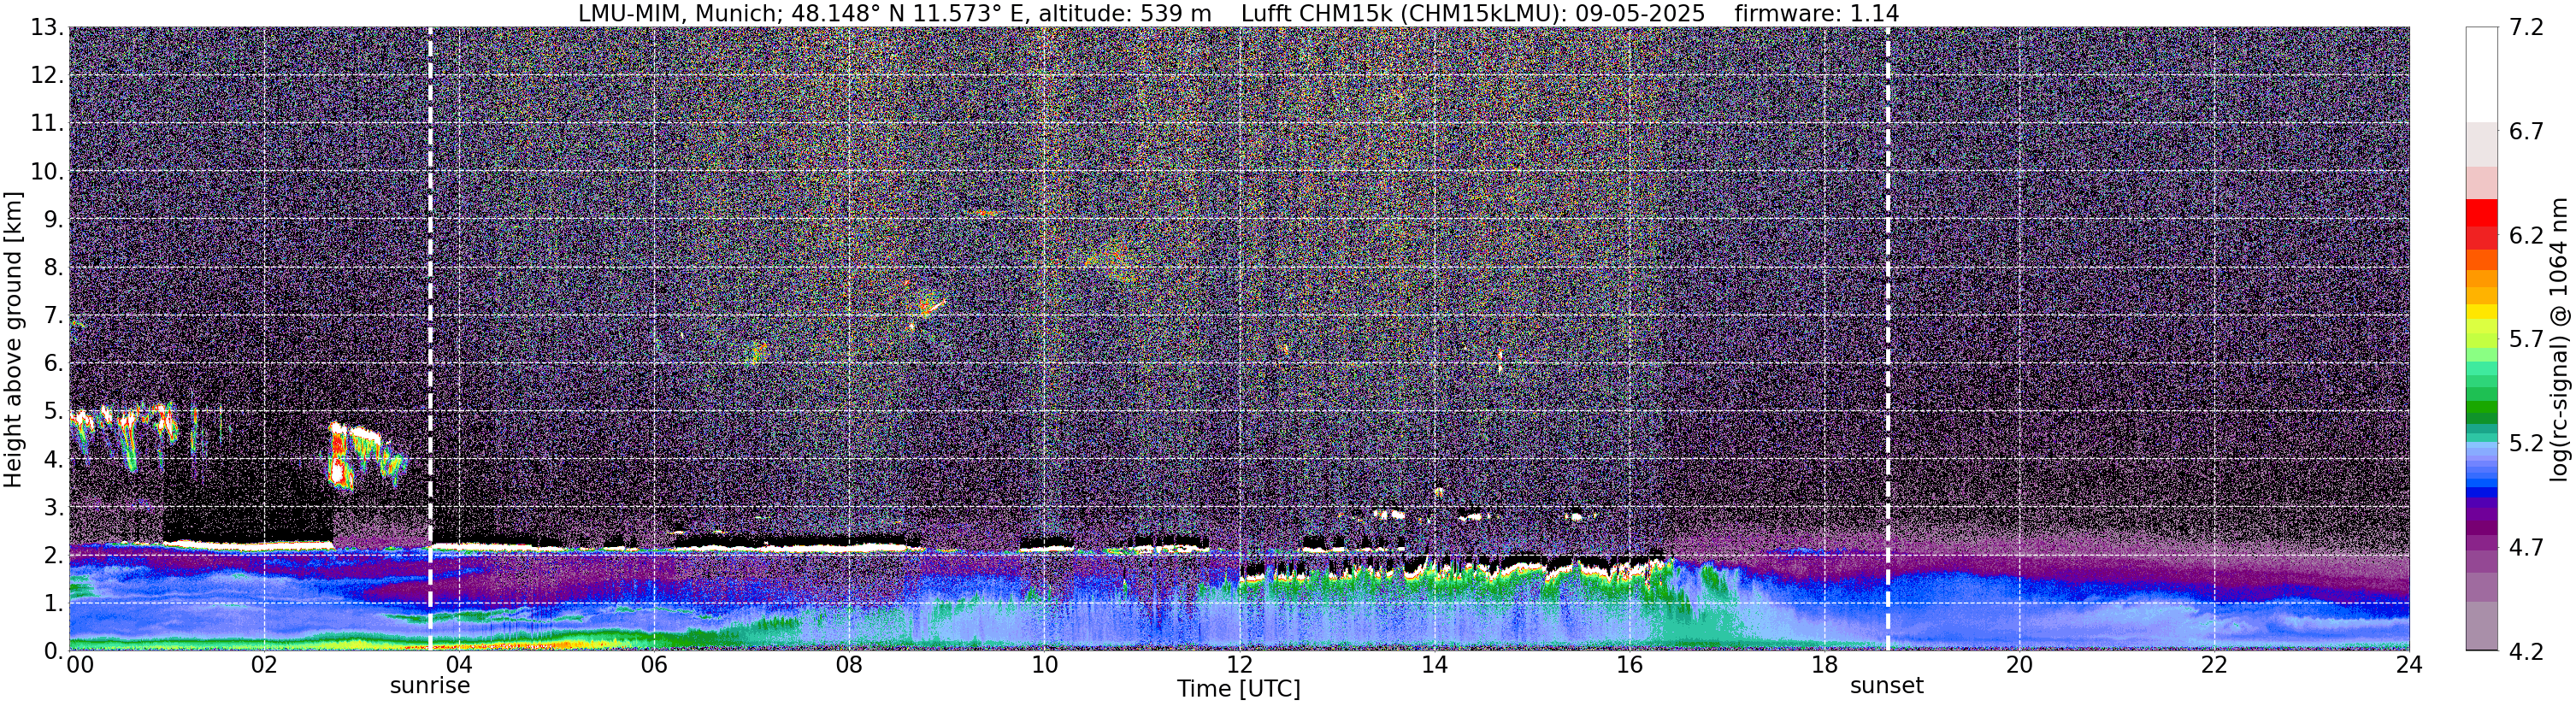Click the height axis tick label '11.'
Image resolution: width=2576 pixels, height=706 pixels.
click(47, 124)
